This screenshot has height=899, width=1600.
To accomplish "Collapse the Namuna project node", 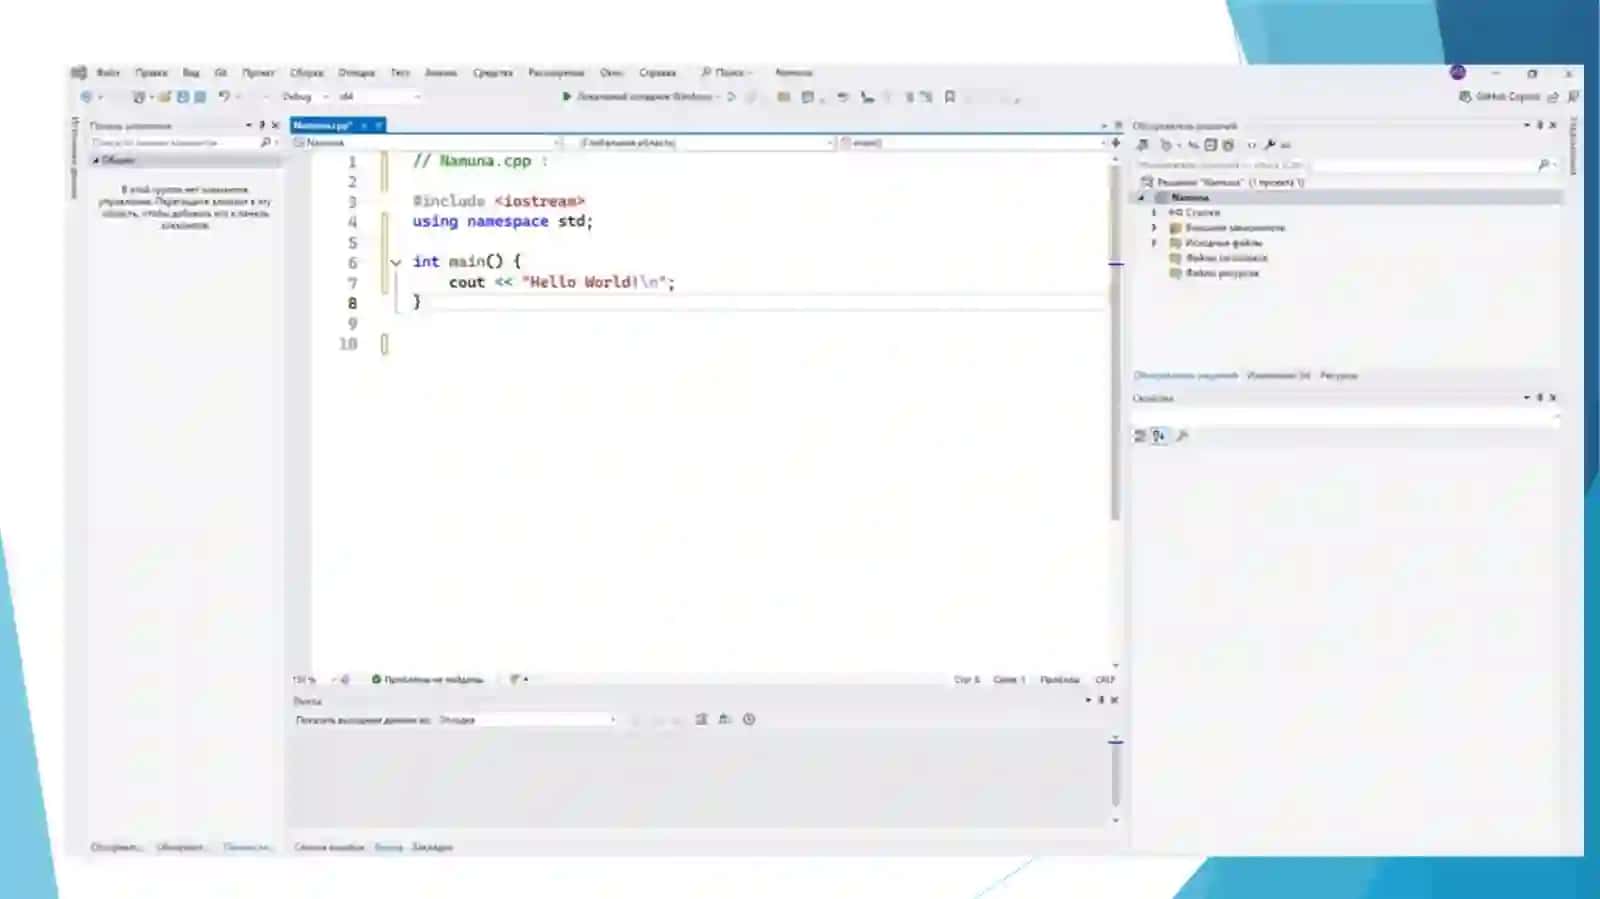I will coord(1142,197).
